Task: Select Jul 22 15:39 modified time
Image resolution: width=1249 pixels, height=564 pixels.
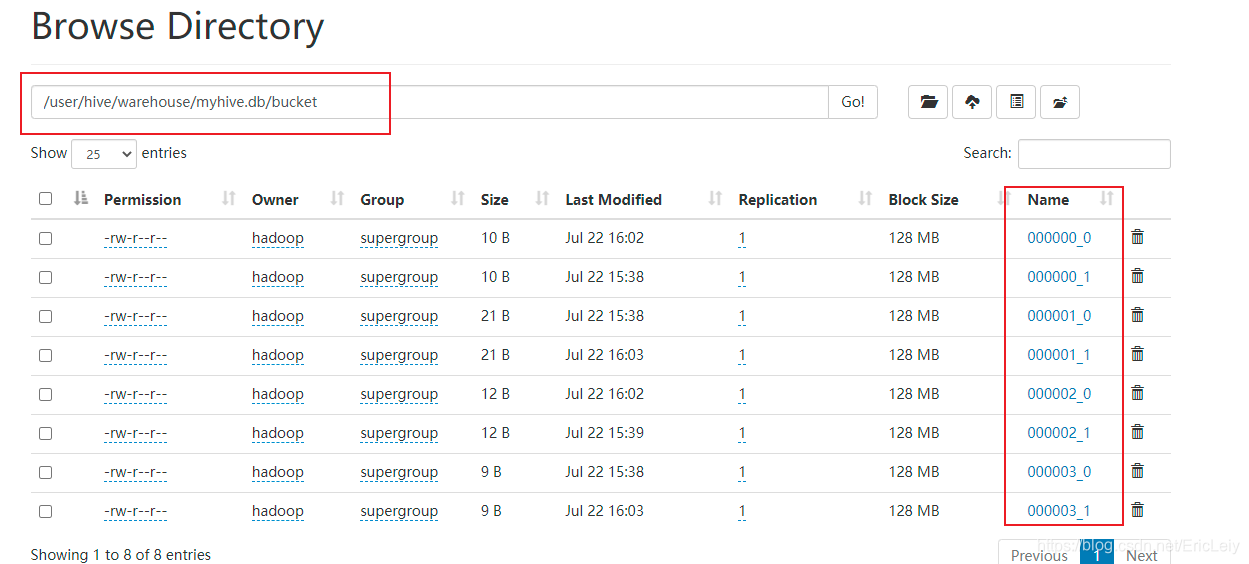Action: (604, 433)
